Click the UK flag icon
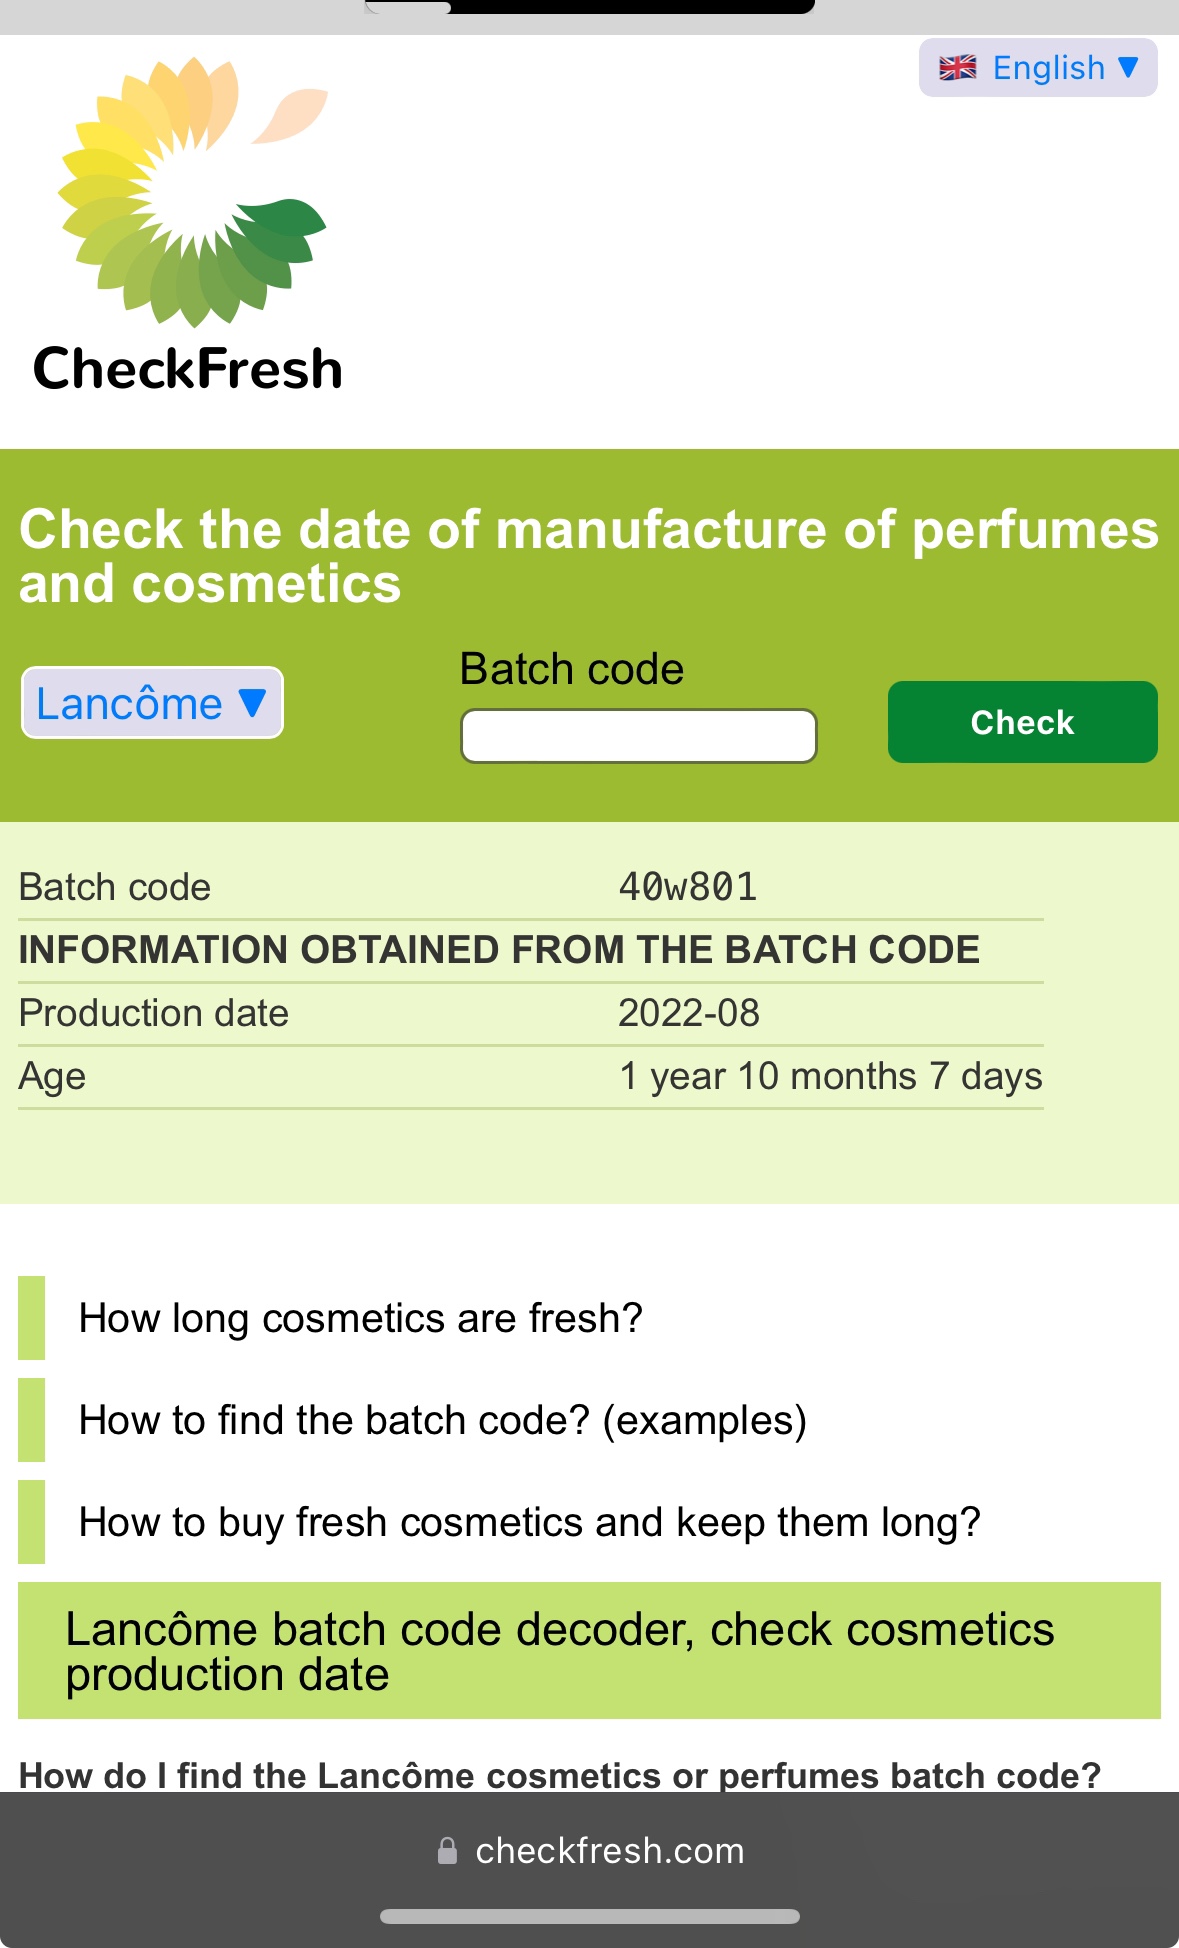Image resolution: width=1179 pixels, height=1948 pixels. [957, 68]
